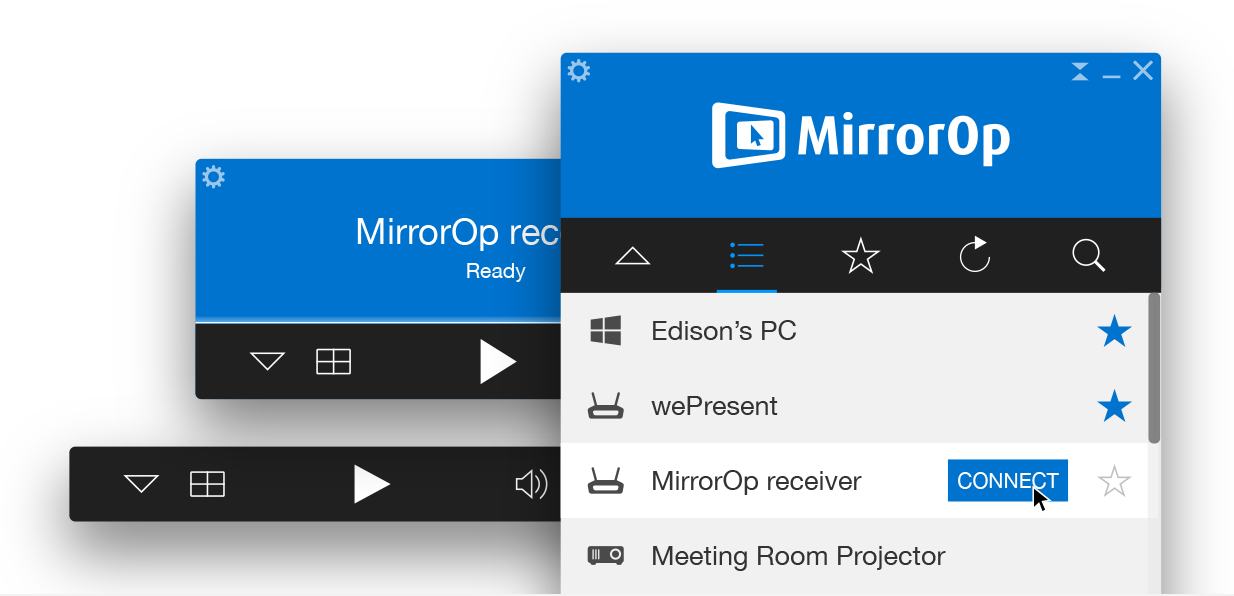This screenshot has height=596, width=1234.
Task: Open settings gear in main MirrorOp window
Action: [579, 71]
